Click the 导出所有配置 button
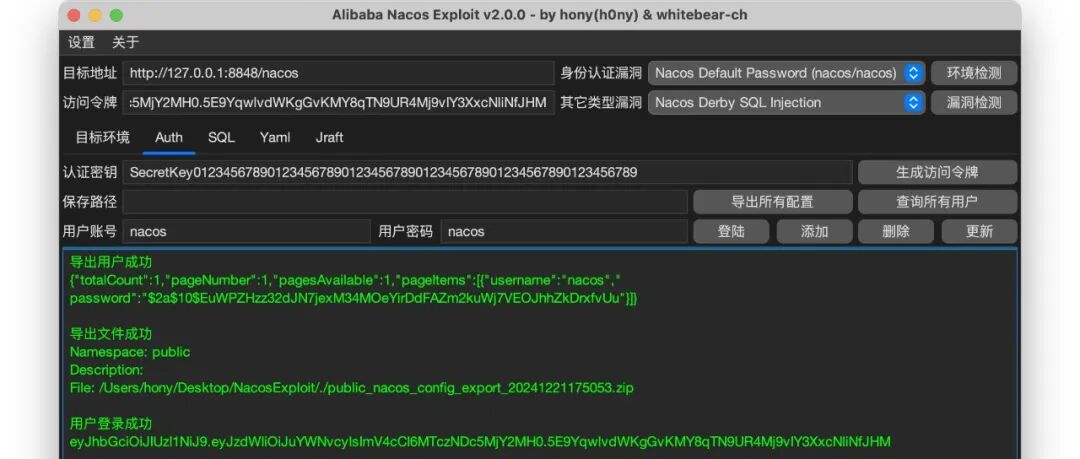The height and width of the screenshot is (459, 1080). tap(772, 202)
